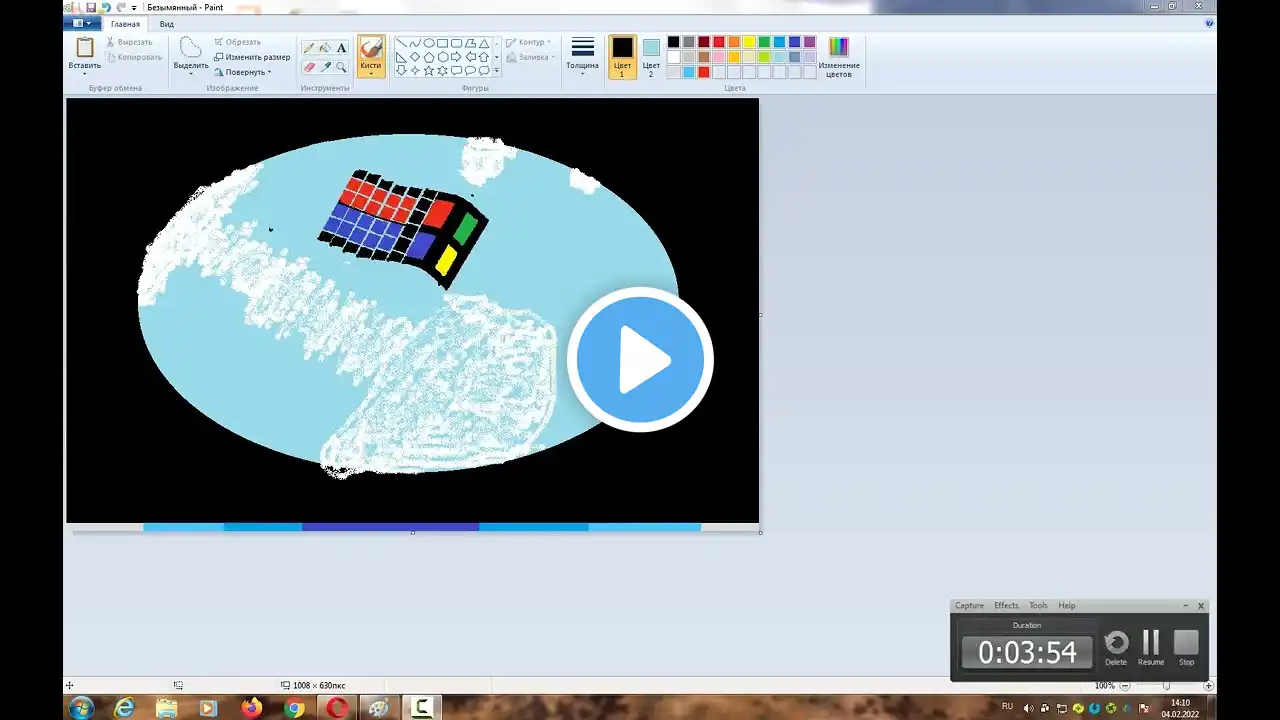Screen dimensions: 1280x720
Task: Select the Fill with color bucket tool
Action: point(325,48)
